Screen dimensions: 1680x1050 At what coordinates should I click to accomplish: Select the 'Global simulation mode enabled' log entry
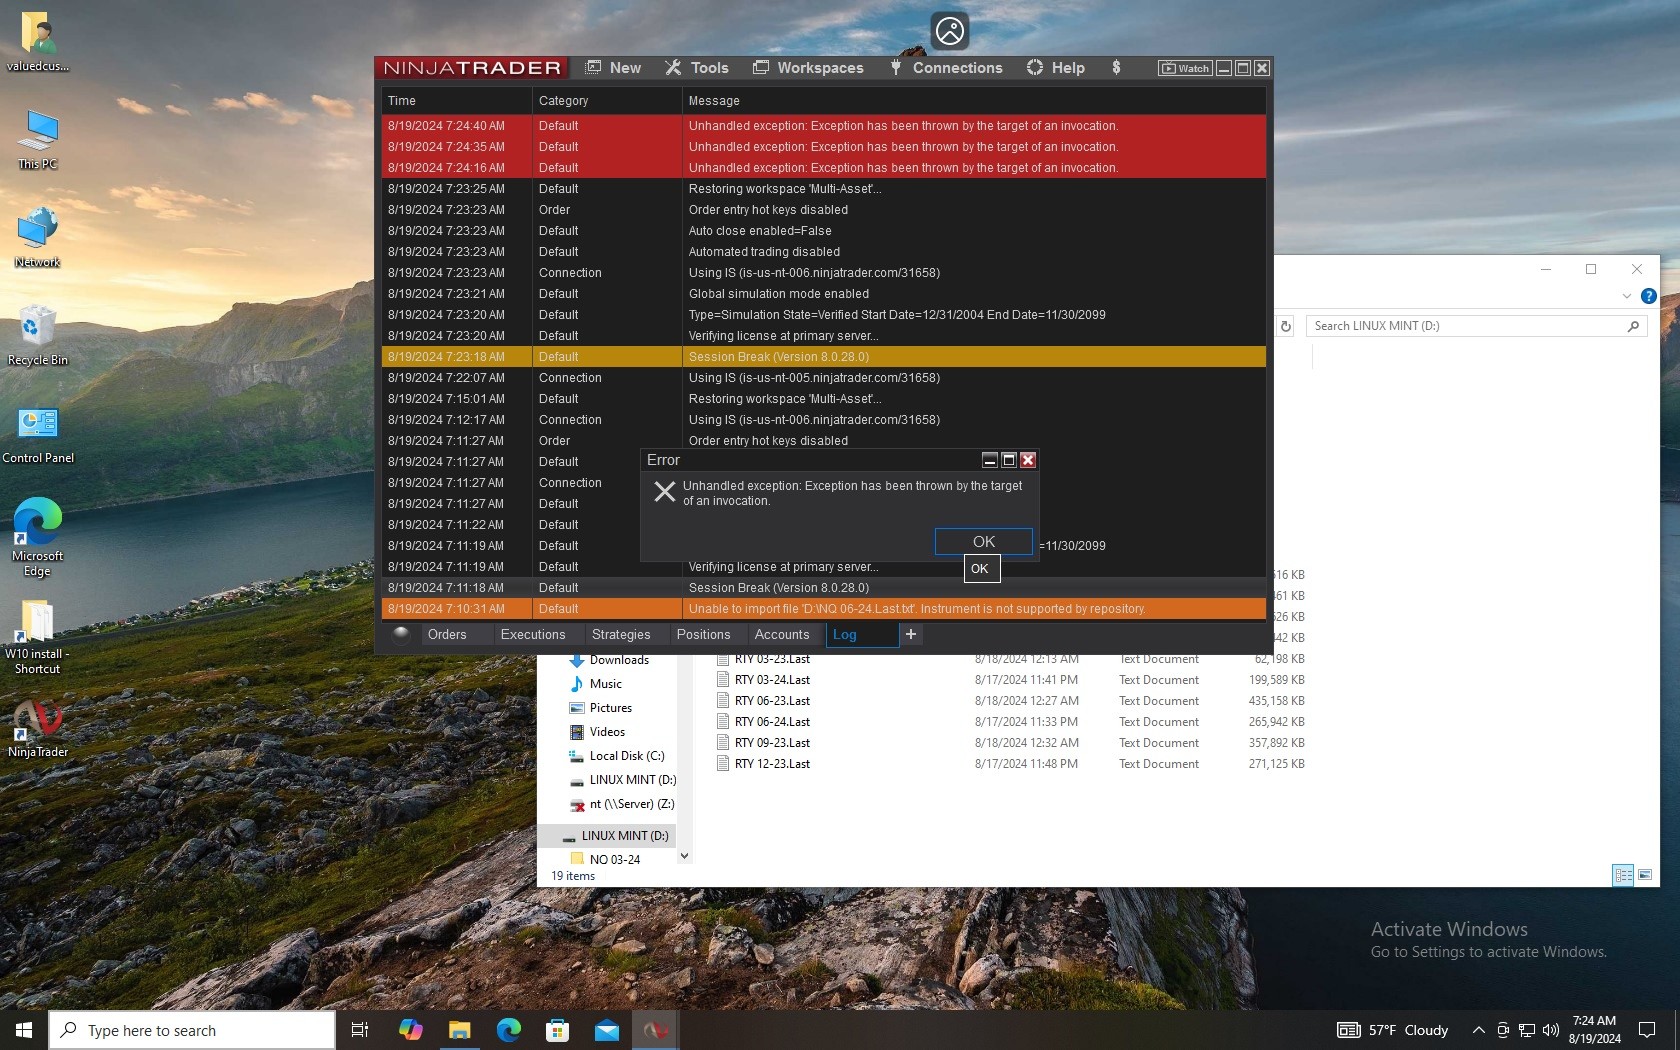(824, 294)
